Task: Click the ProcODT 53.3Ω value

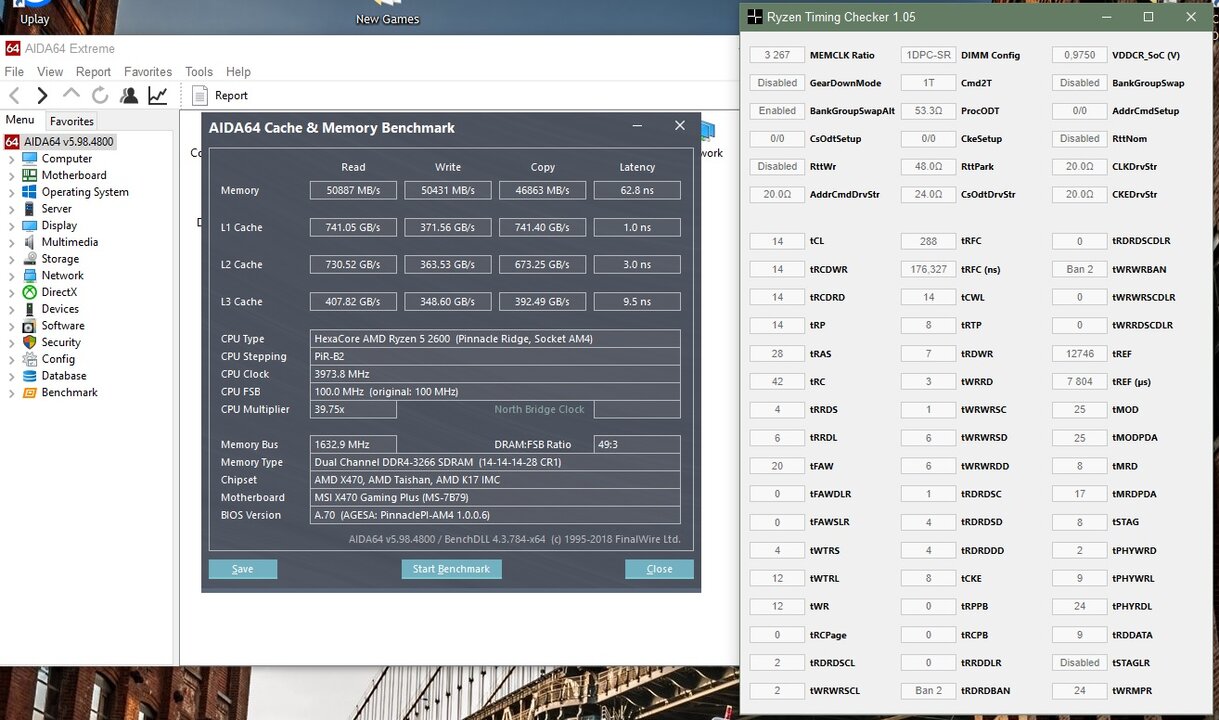Action: coord(928,111)
